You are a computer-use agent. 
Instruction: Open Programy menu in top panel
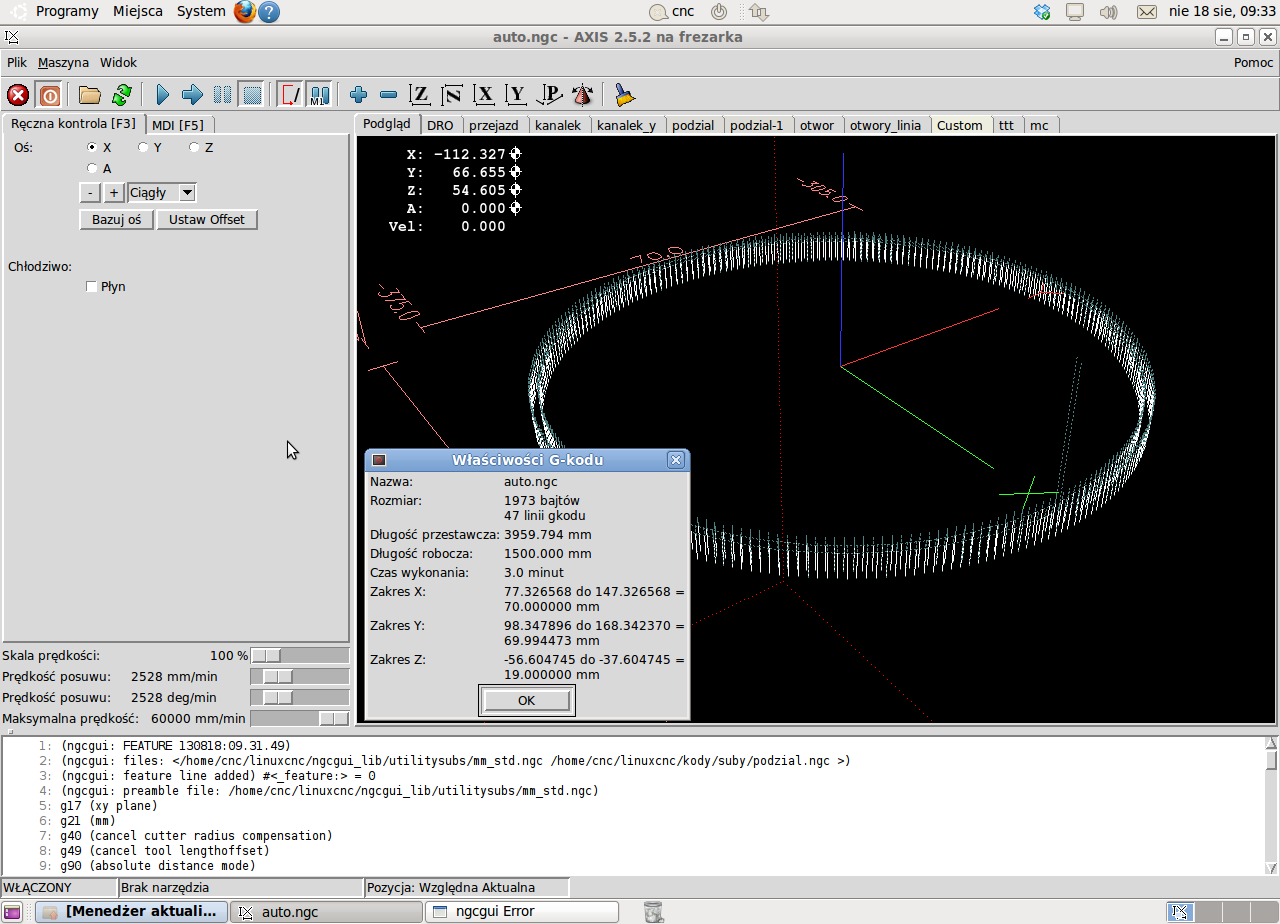[67, 11]
